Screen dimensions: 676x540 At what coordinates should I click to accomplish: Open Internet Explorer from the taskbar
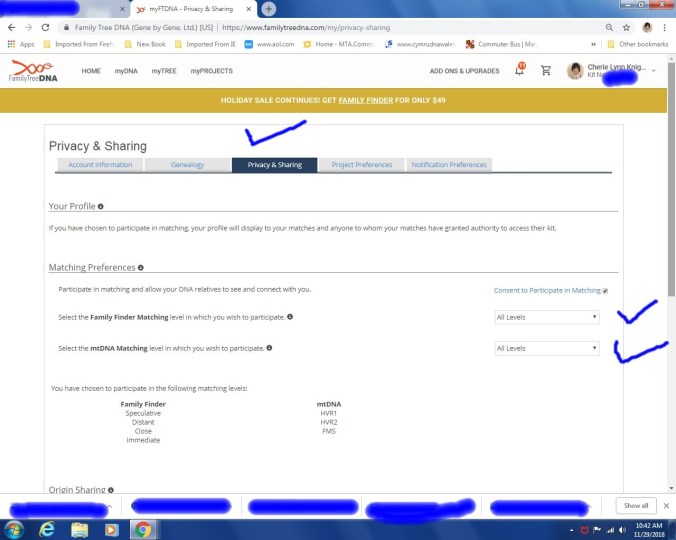pos(46,529)
